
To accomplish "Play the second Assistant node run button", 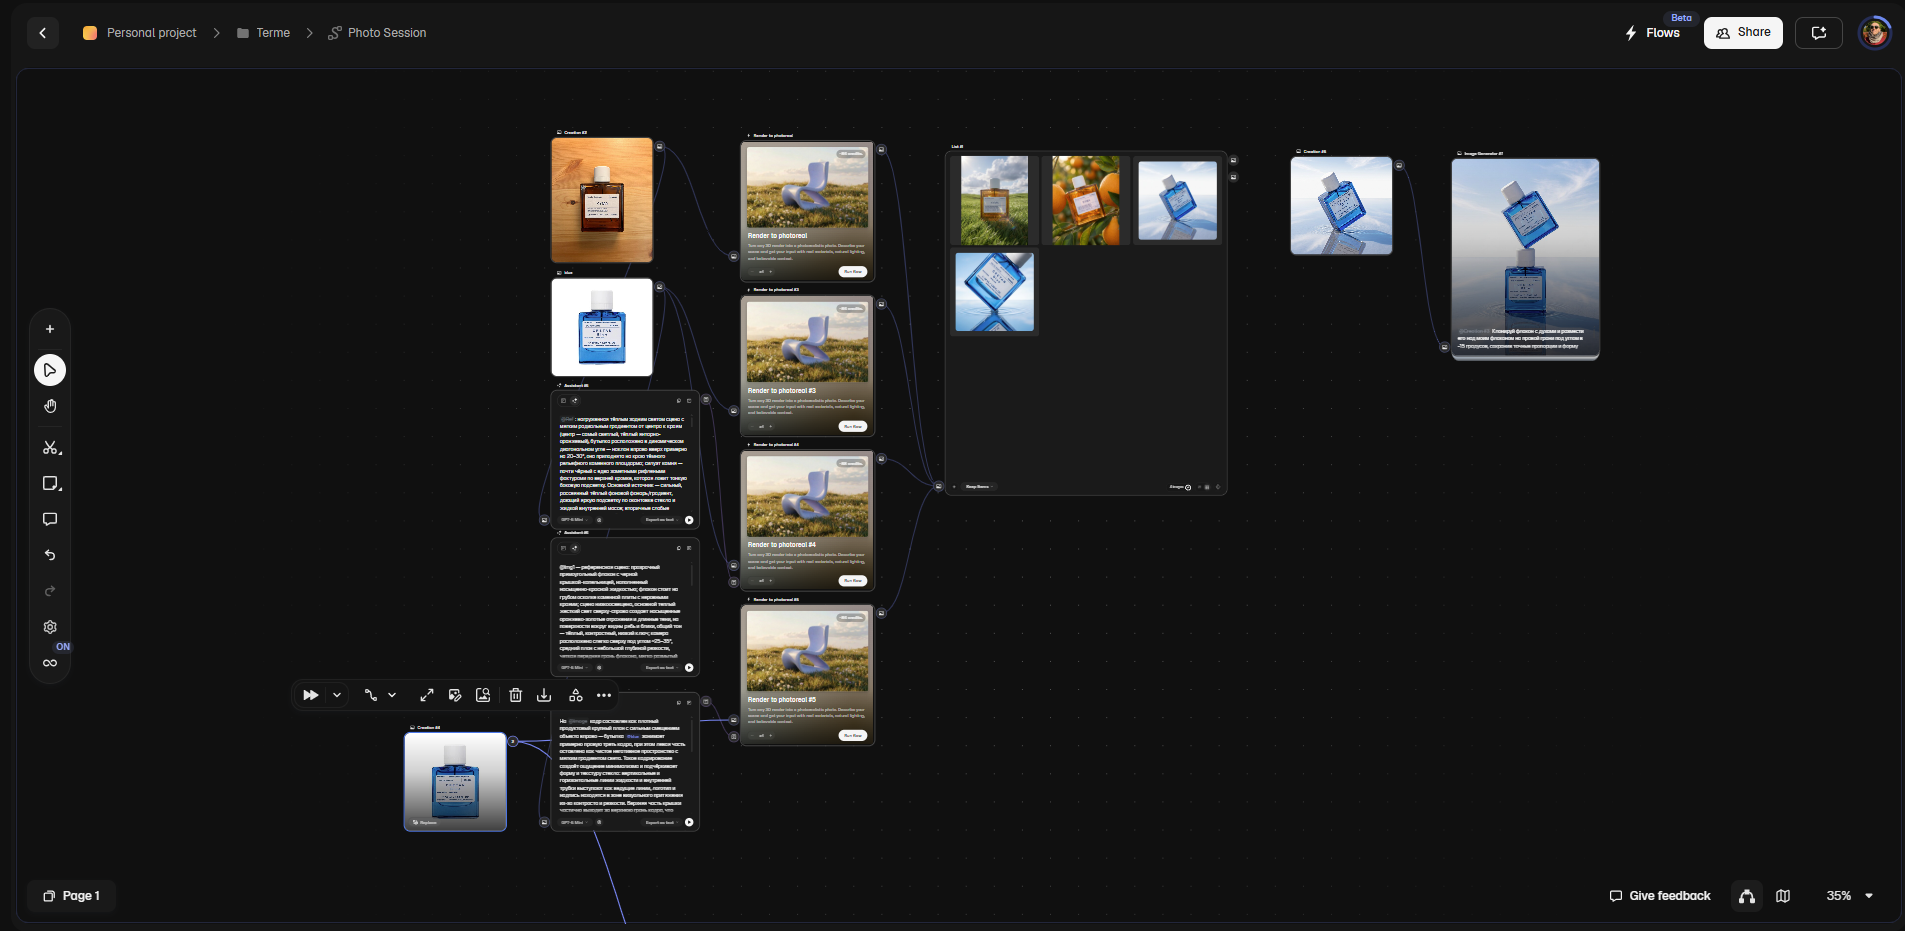I will (689, 667).
